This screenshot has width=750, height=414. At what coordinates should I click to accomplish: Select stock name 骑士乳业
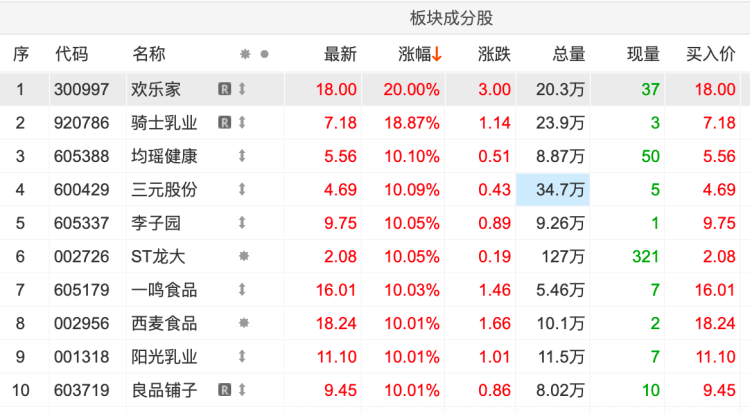coord(164,123)
